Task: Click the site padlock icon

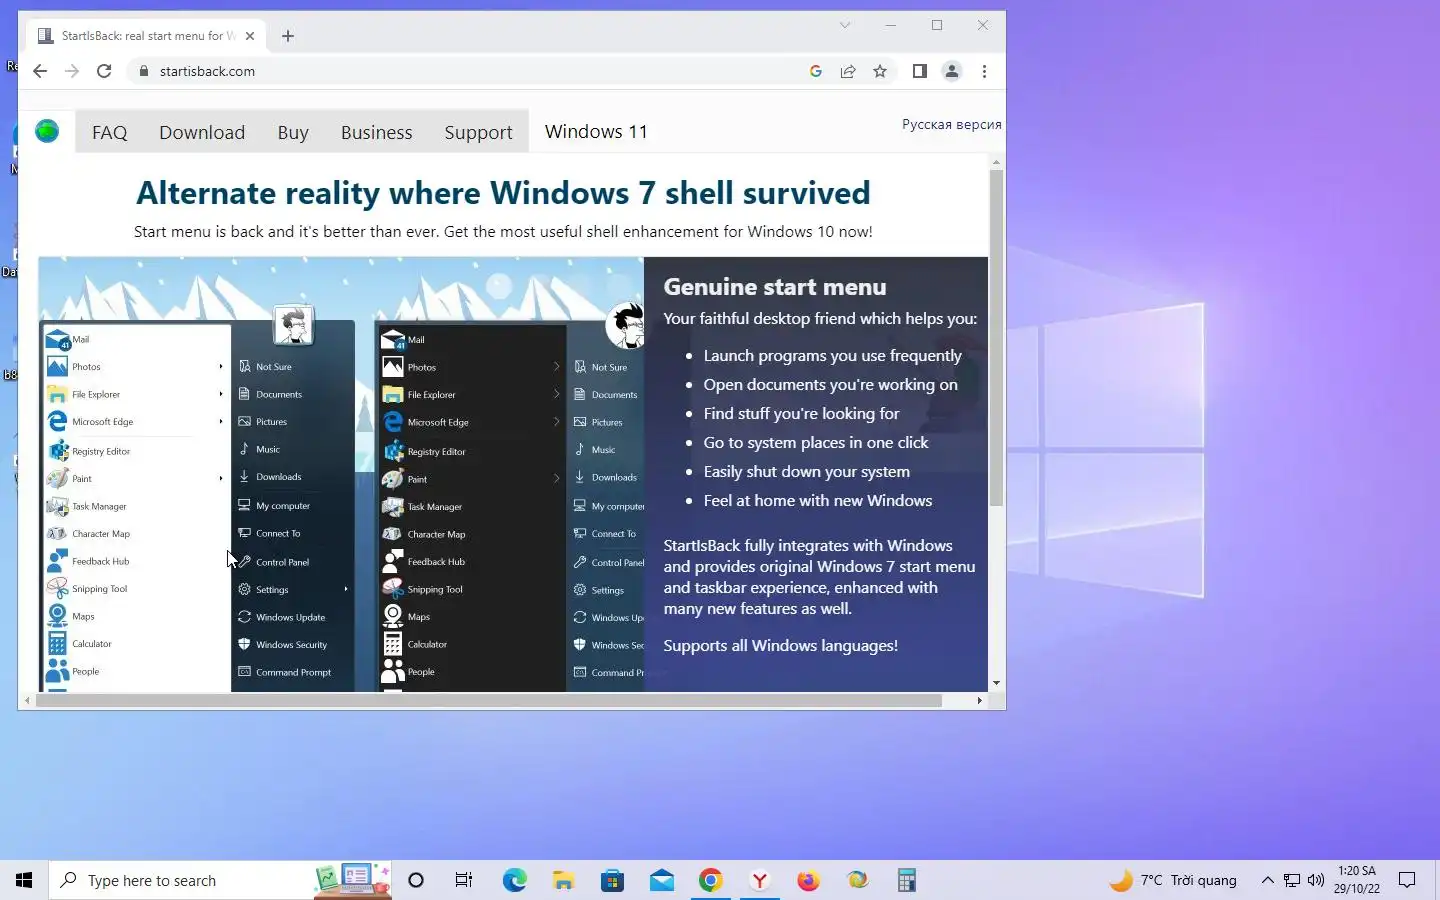Action: pos(144,71)
